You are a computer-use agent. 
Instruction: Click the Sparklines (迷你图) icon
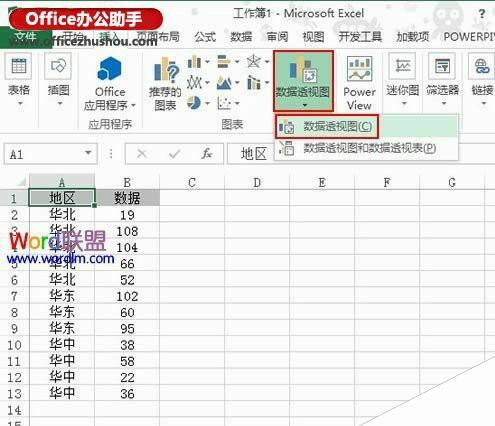click(x=403, y=66)
